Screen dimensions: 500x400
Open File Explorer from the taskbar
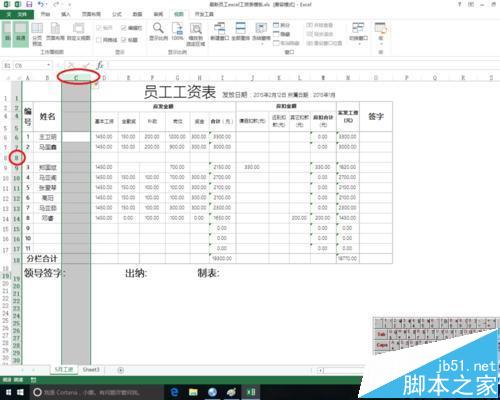[193, 392]
